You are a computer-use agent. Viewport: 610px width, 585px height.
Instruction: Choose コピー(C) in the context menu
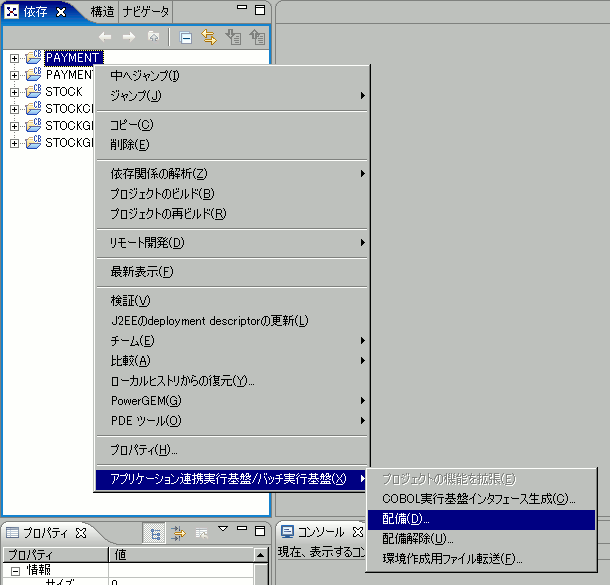[x=131, y=125]
